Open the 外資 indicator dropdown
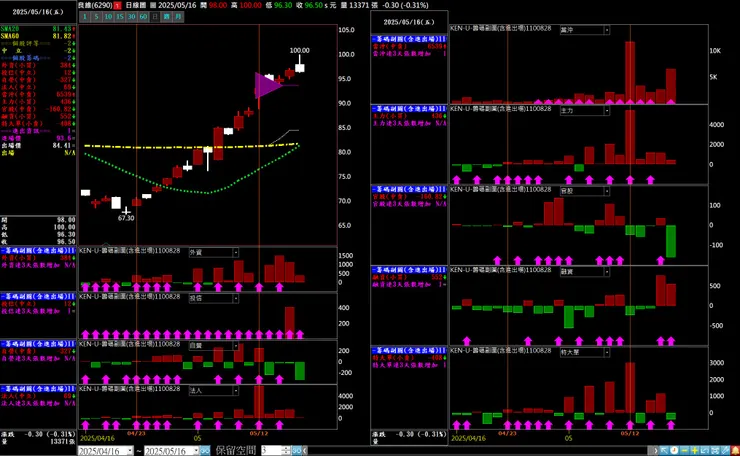 (235, 253)
